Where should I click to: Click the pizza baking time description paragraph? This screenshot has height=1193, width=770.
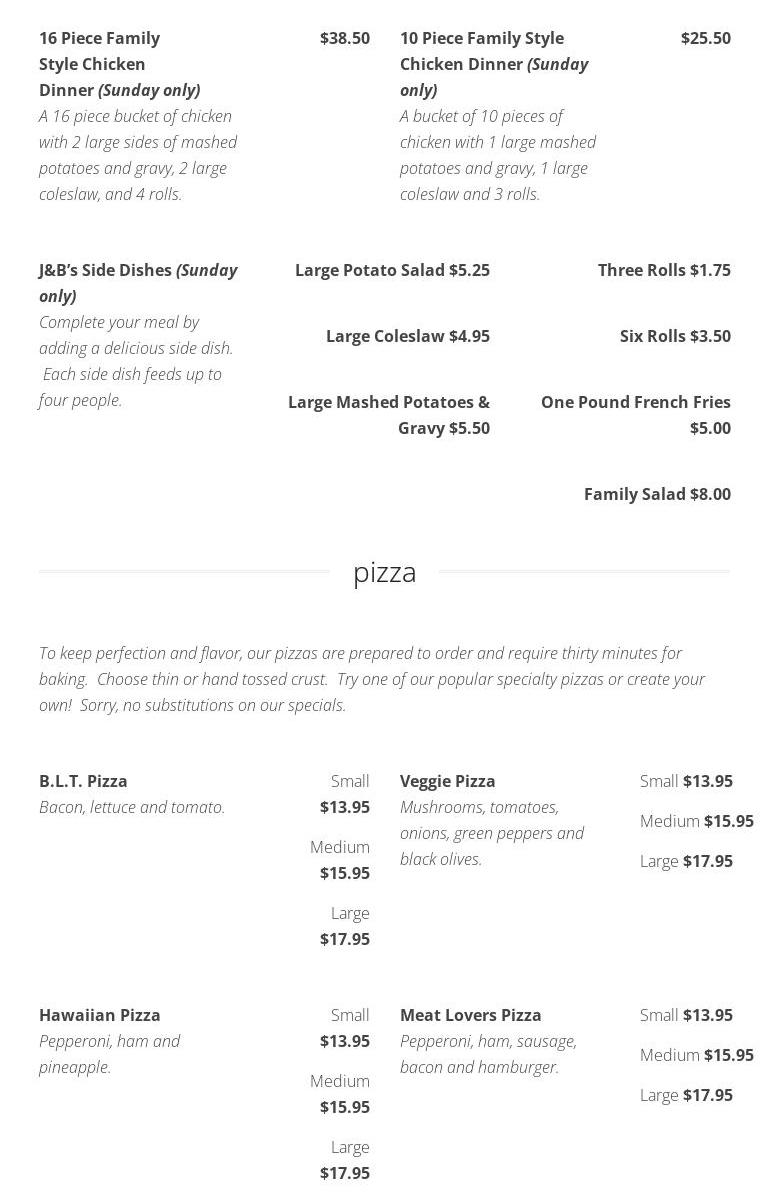[x=372, y=679]
